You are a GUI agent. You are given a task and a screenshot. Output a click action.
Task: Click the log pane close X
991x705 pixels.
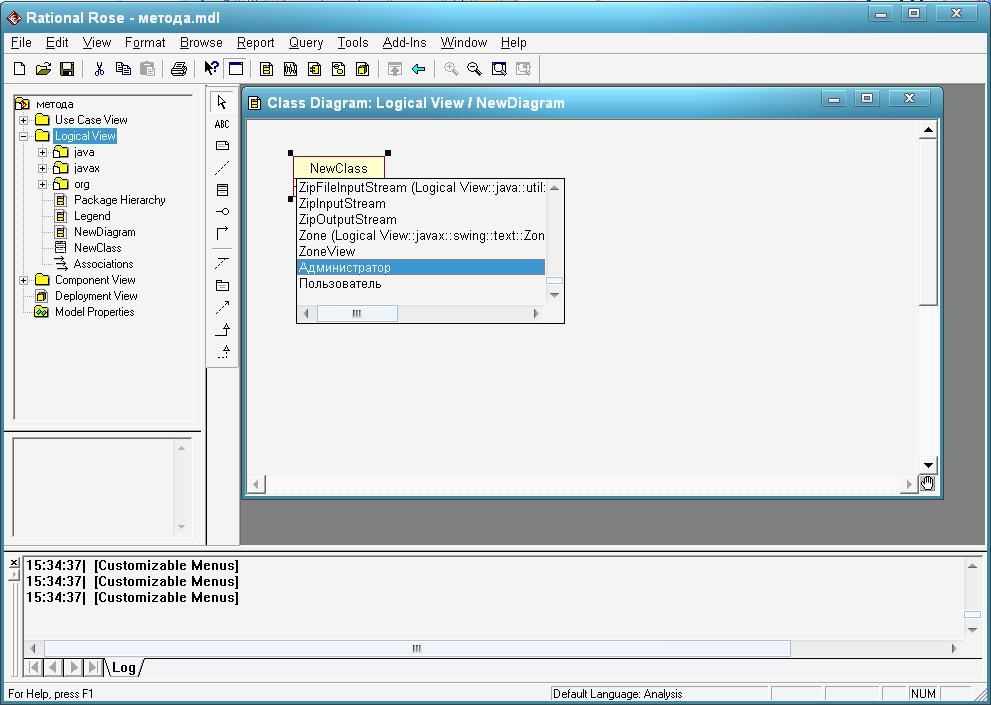click(14, 562)
